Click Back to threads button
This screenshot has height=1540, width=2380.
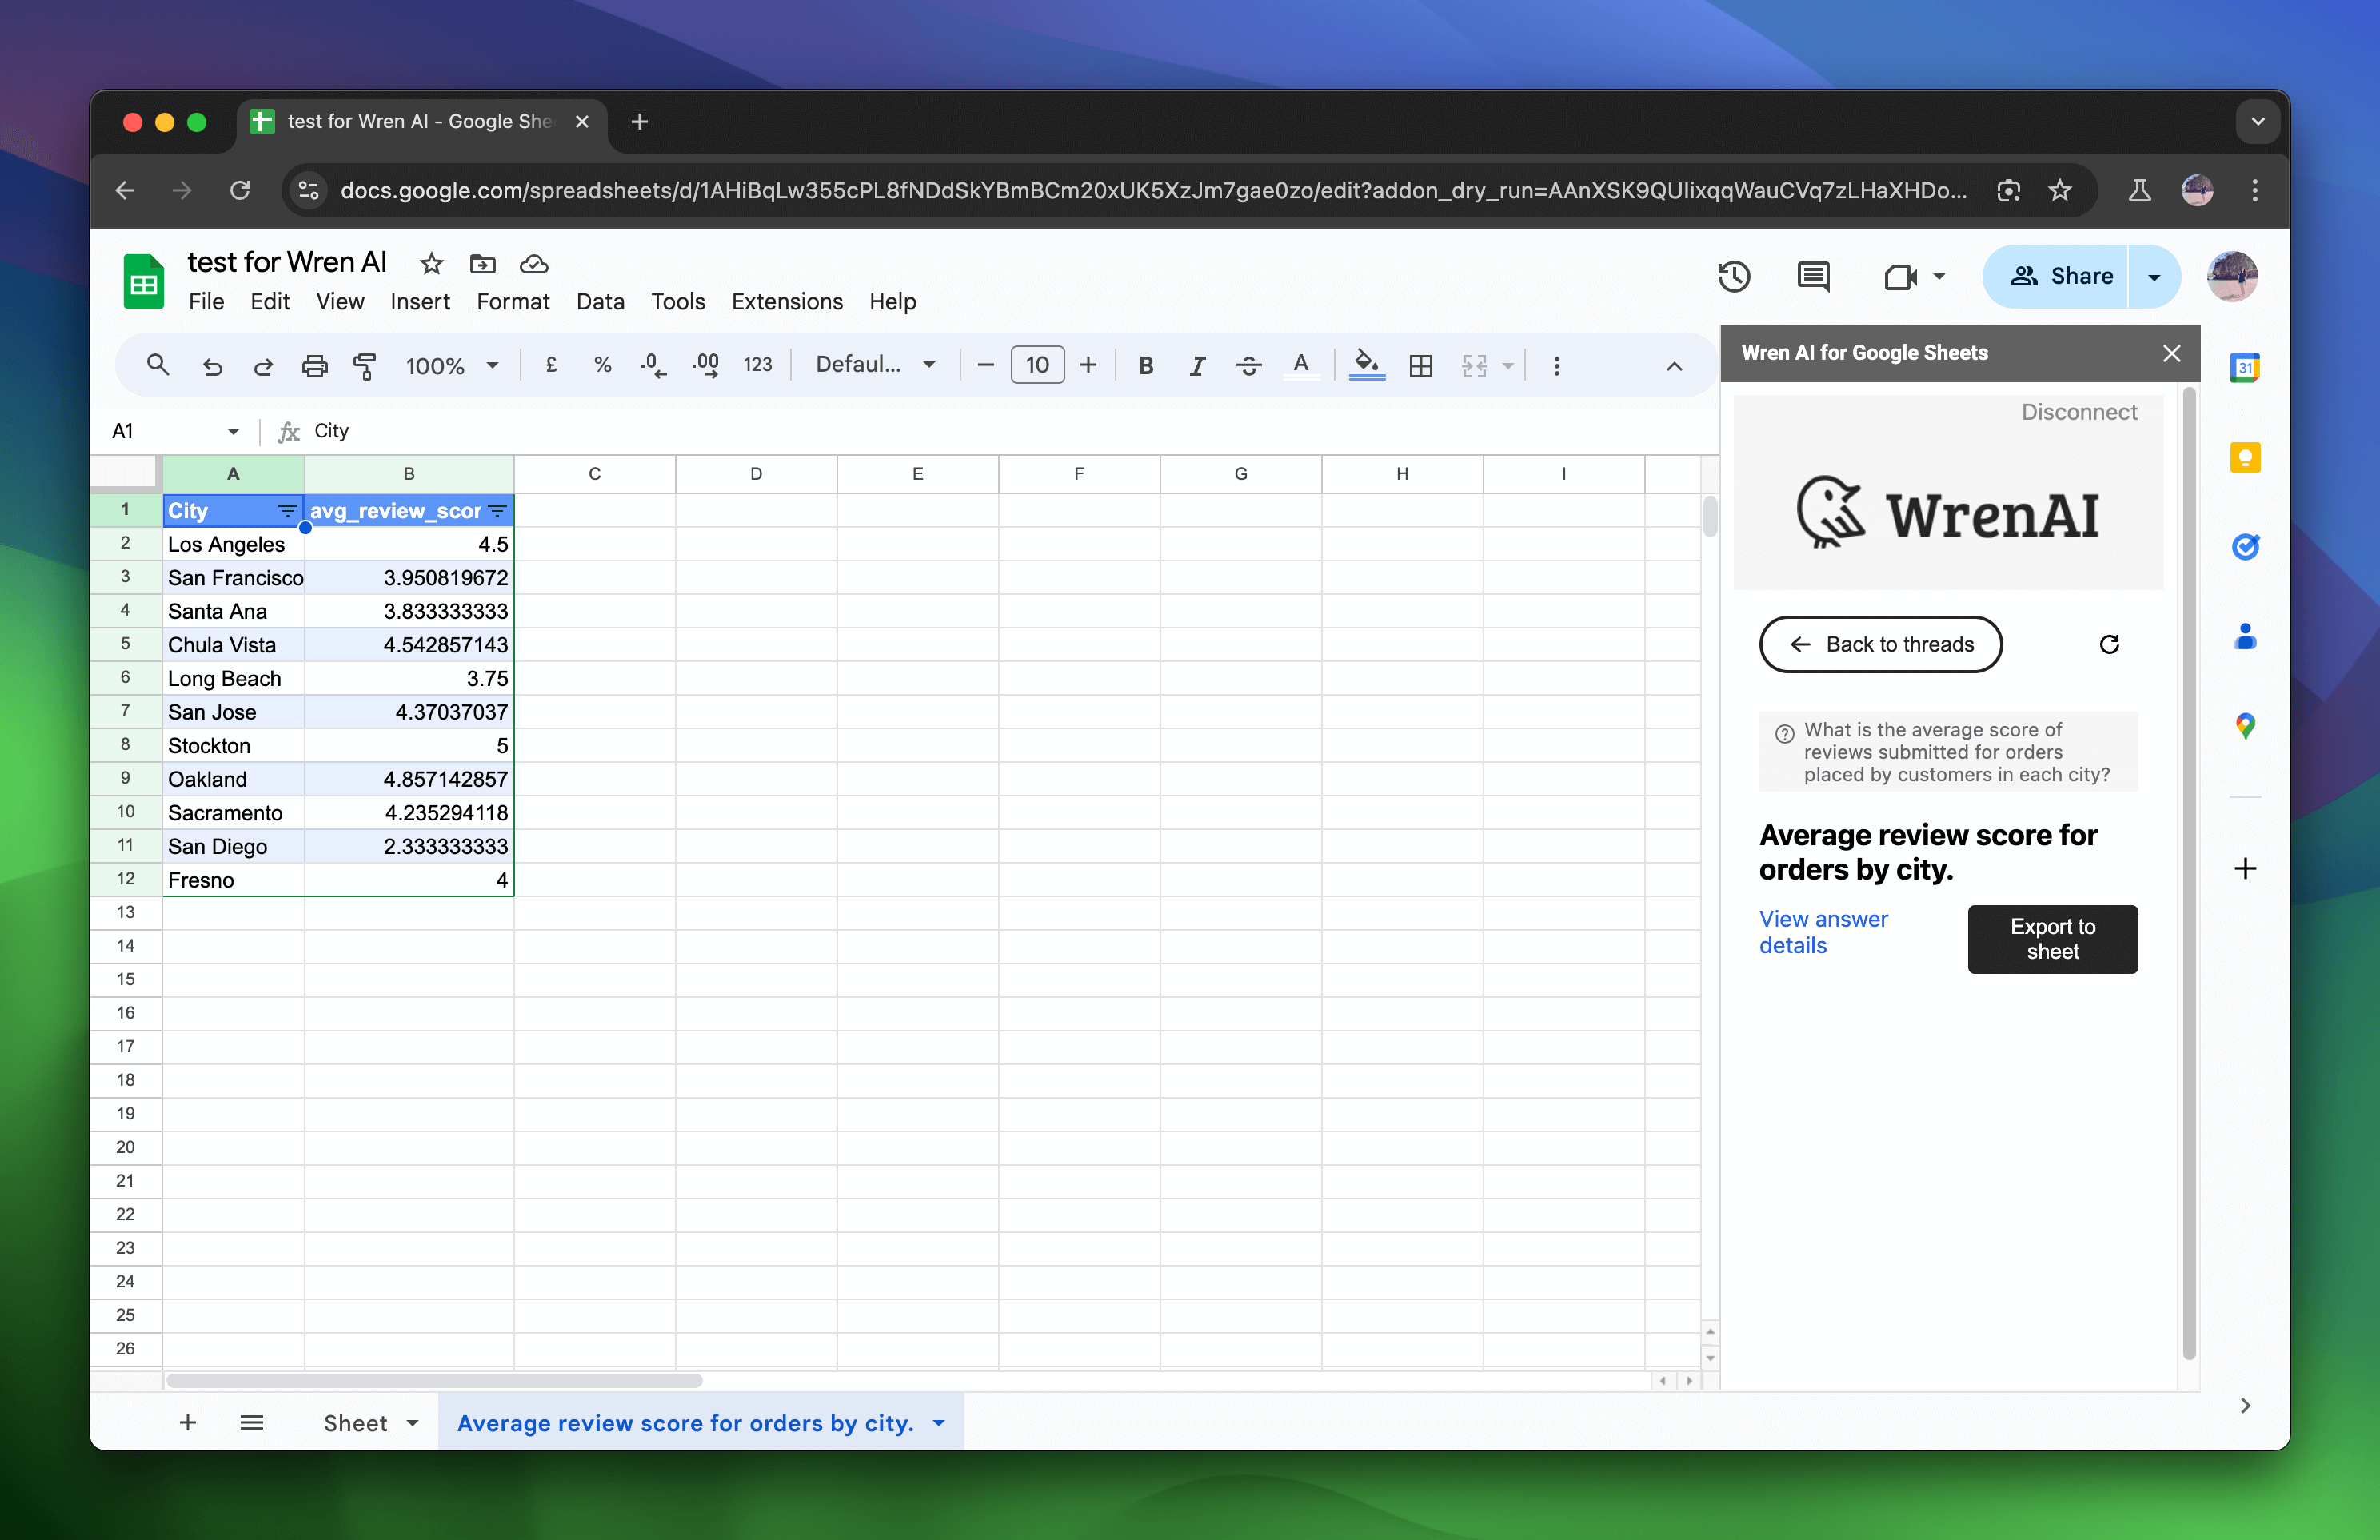click(1880, 644)
